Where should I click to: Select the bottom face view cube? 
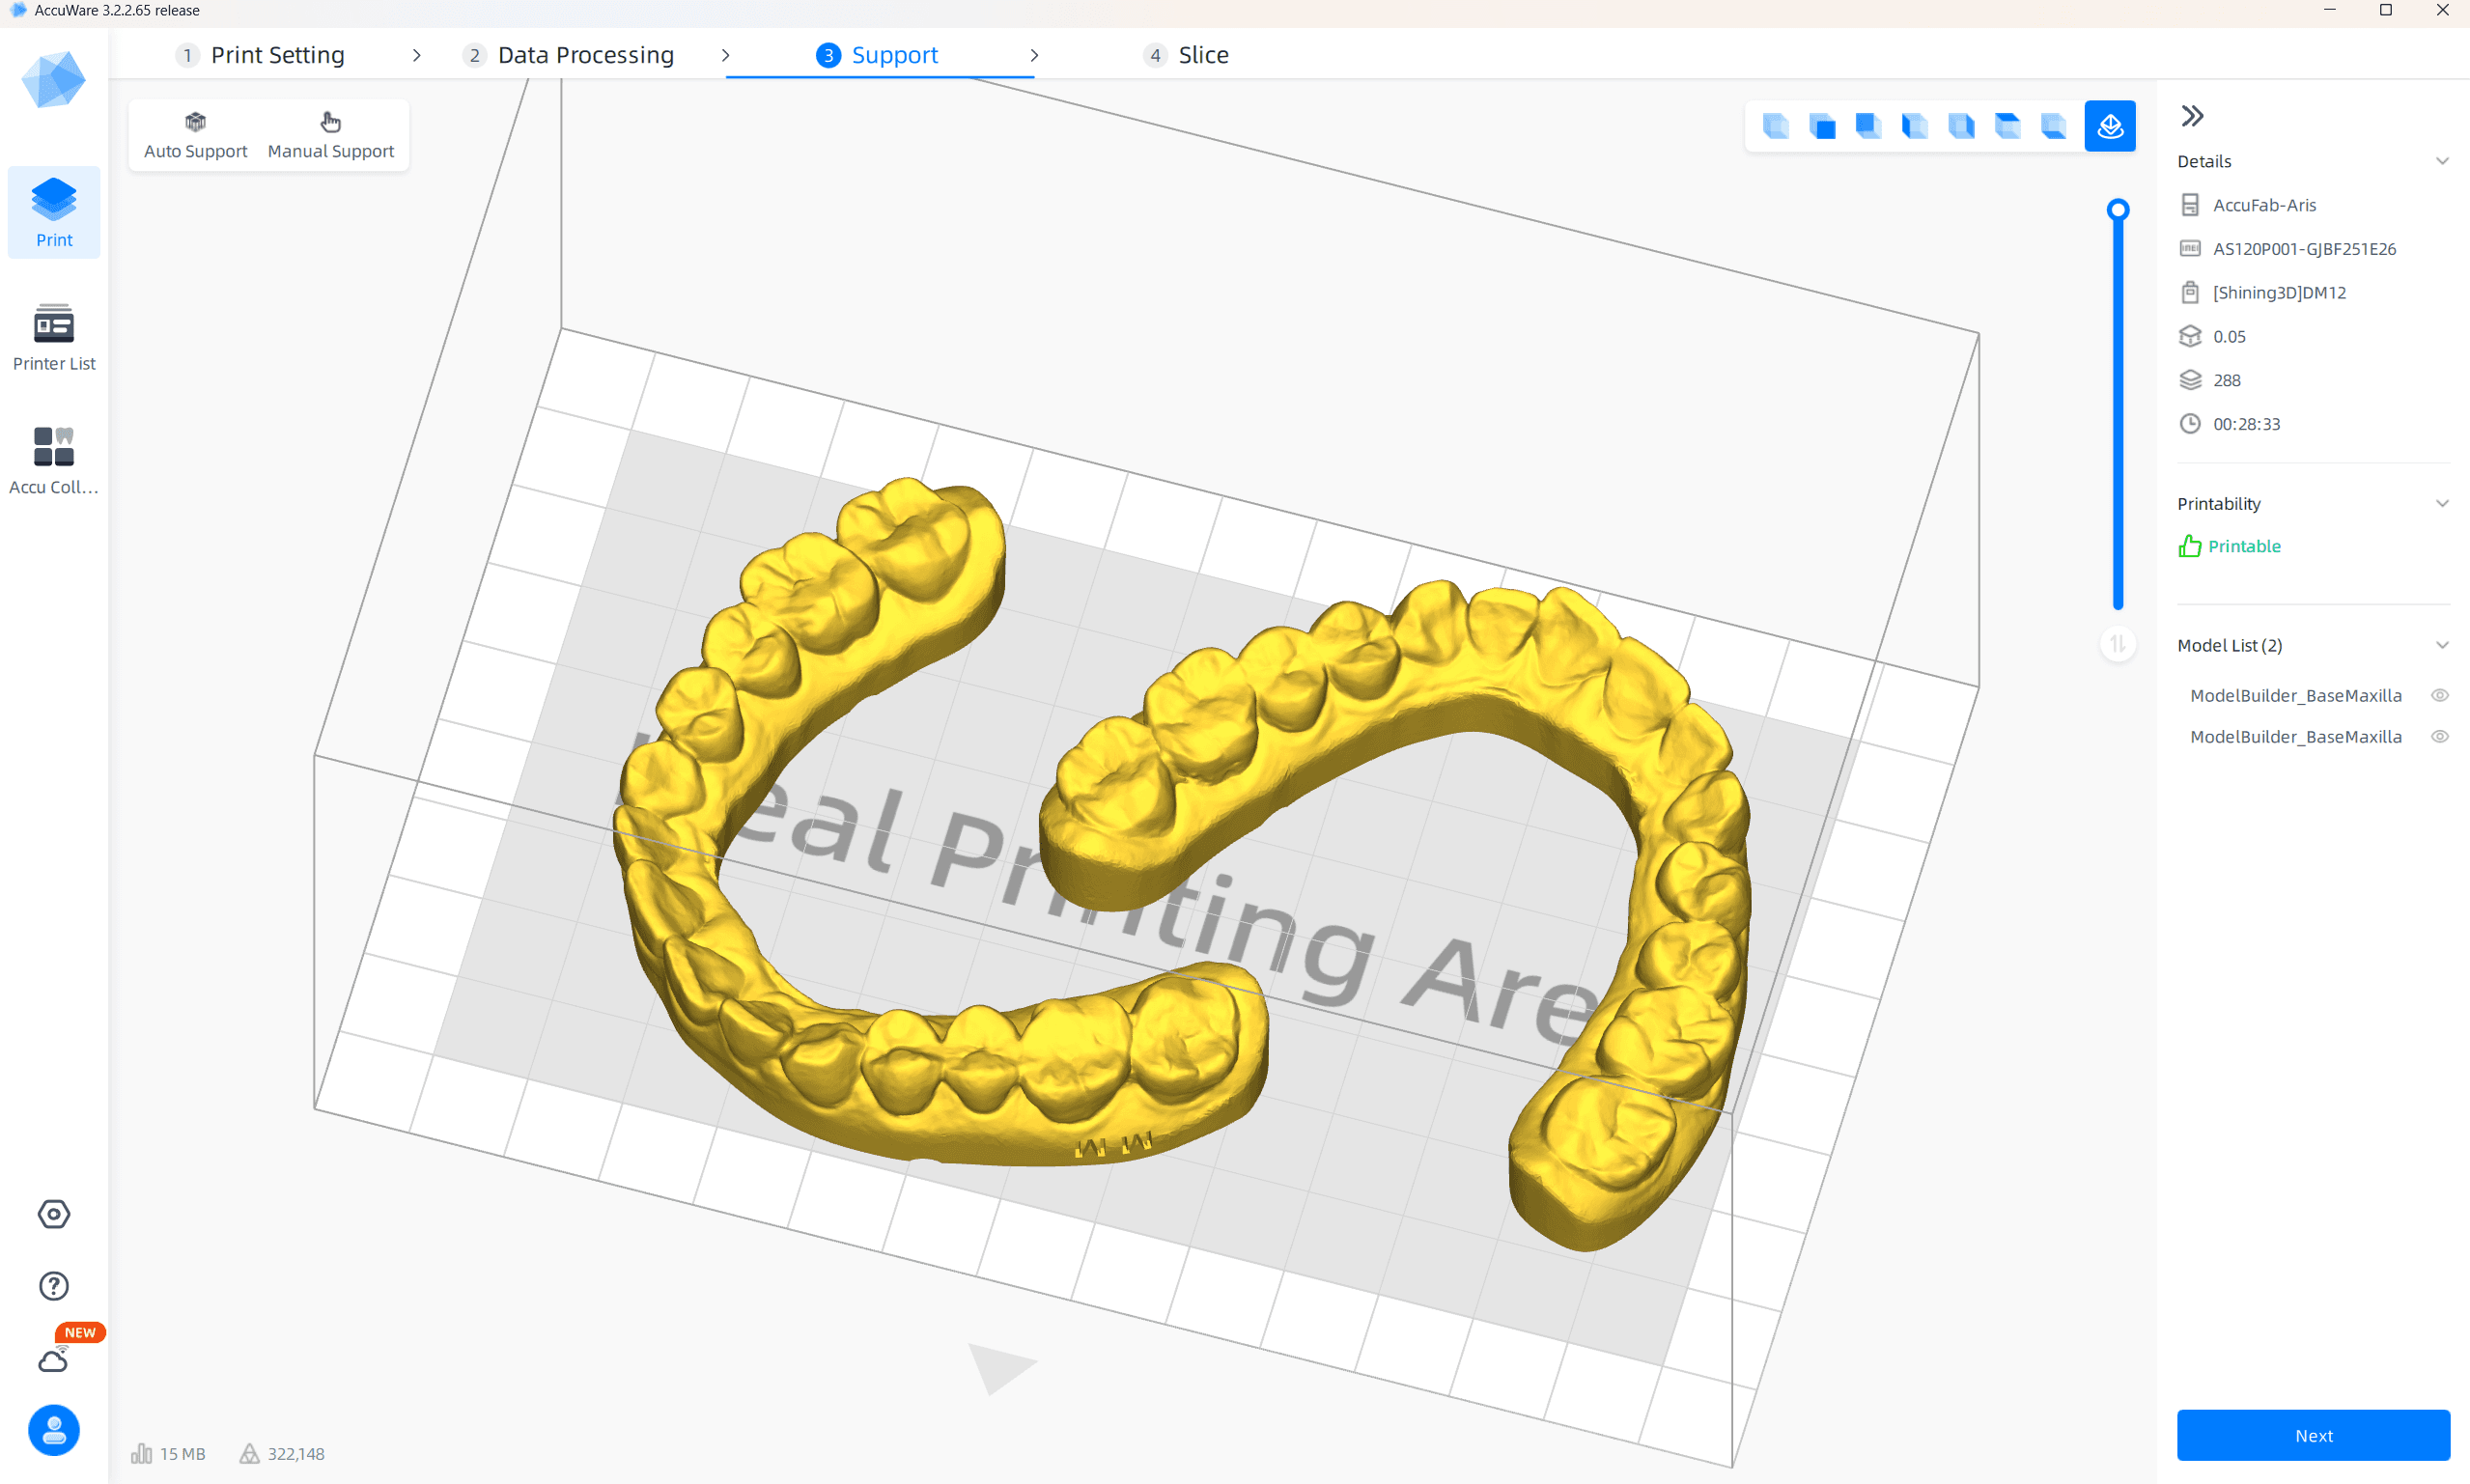coord(2053,126)
